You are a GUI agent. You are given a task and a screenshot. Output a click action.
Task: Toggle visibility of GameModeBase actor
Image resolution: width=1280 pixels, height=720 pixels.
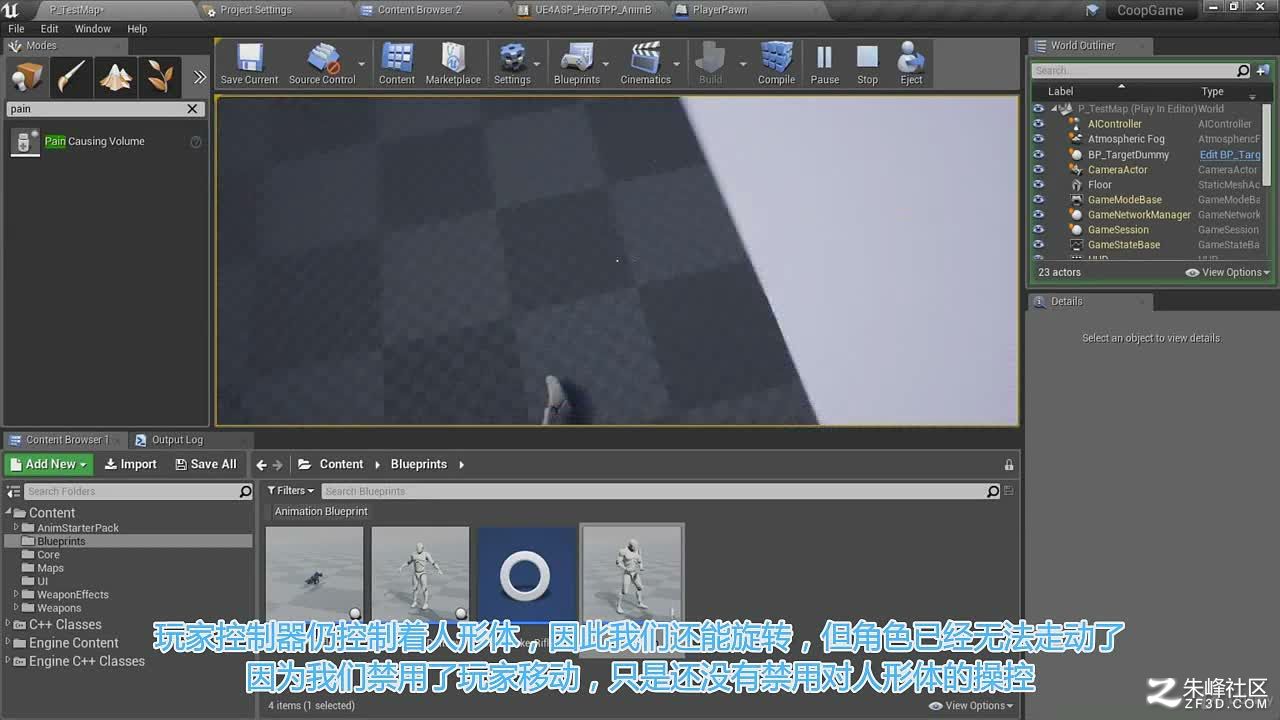1038,200
